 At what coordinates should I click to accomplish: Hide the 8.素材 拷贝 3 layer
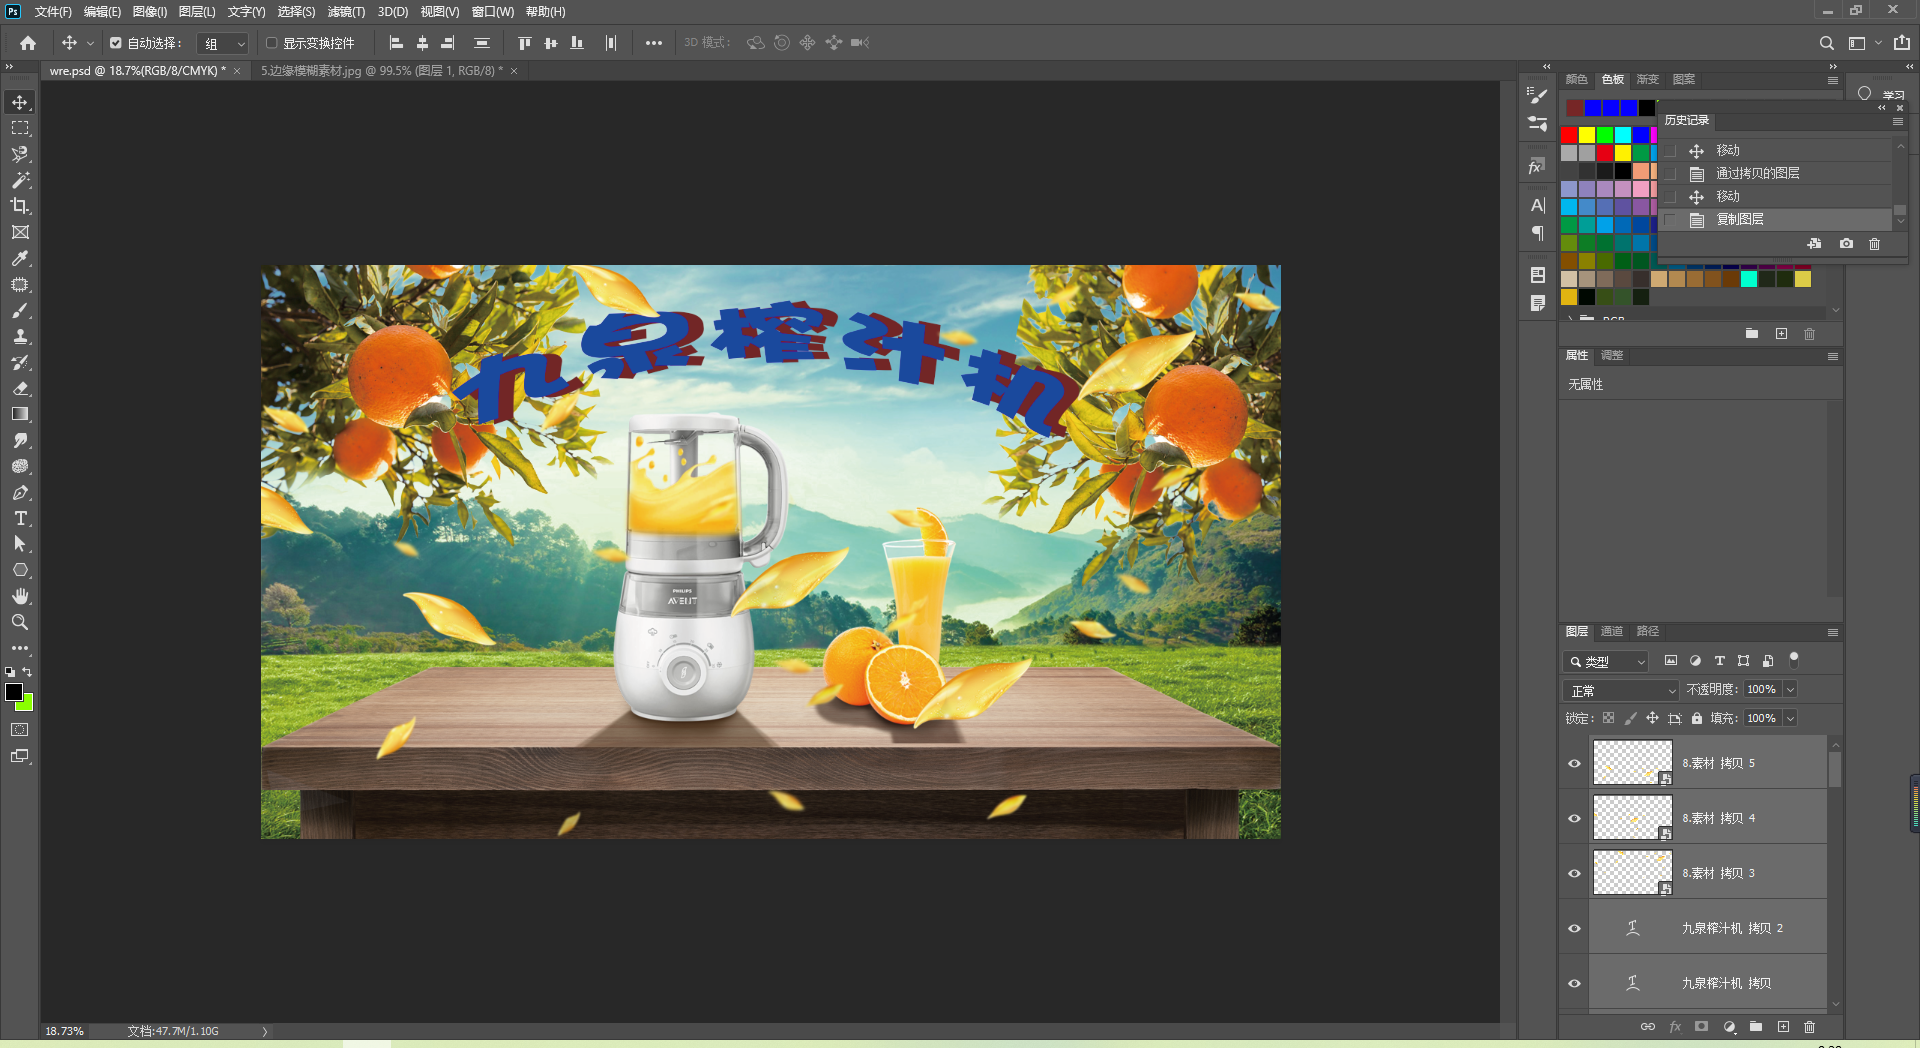point(1574,873)
